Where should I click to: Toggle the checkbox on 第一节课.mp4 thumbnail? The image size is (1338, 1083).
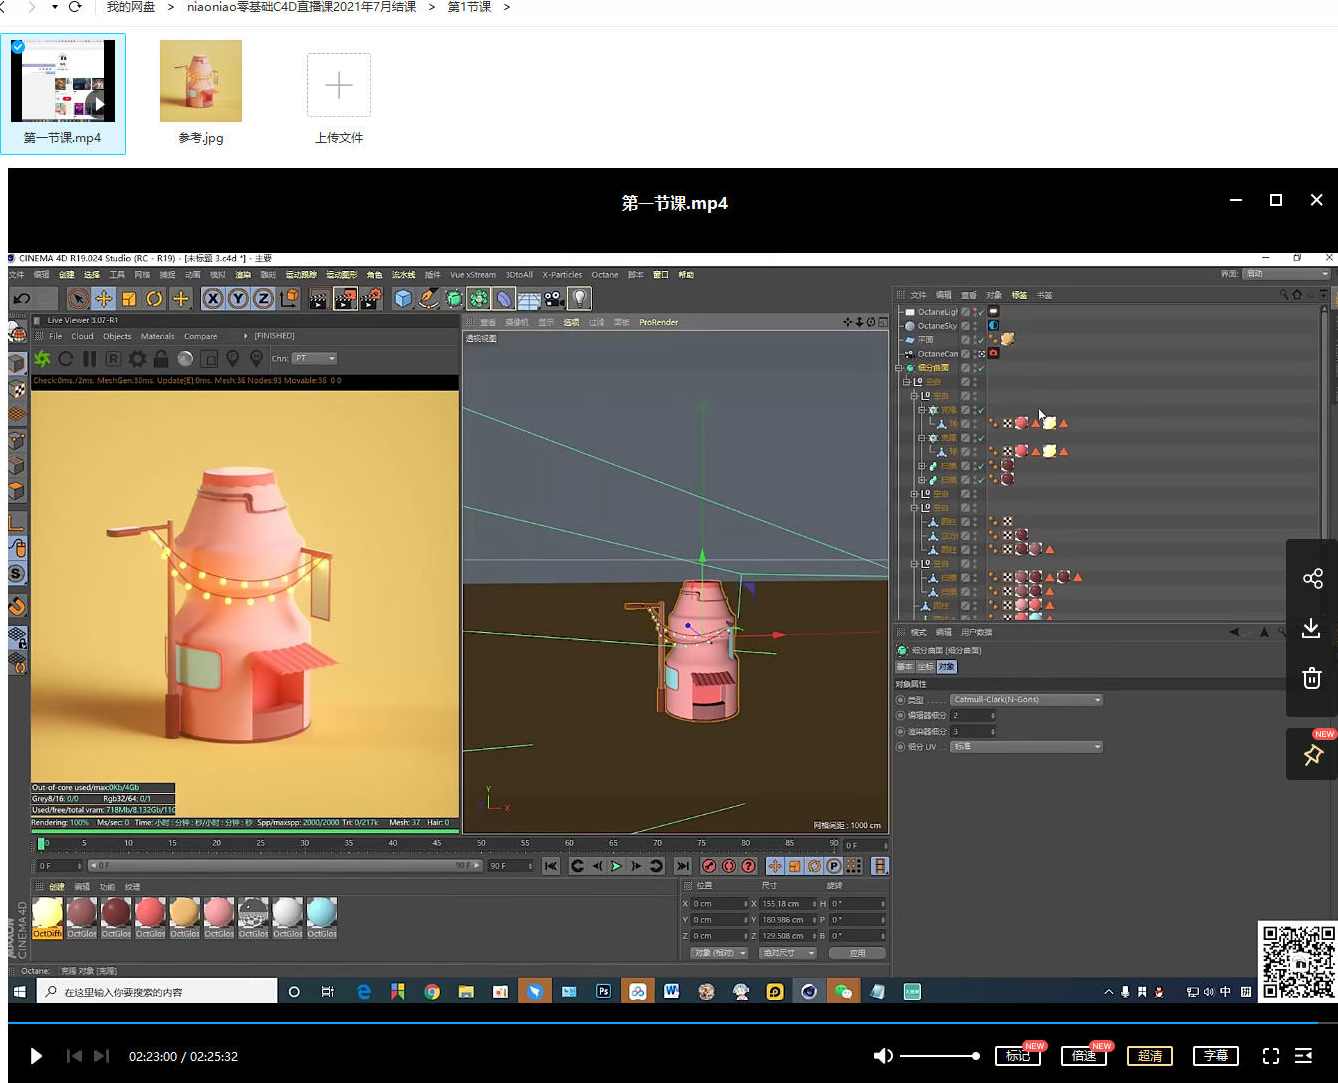point(17,46)
